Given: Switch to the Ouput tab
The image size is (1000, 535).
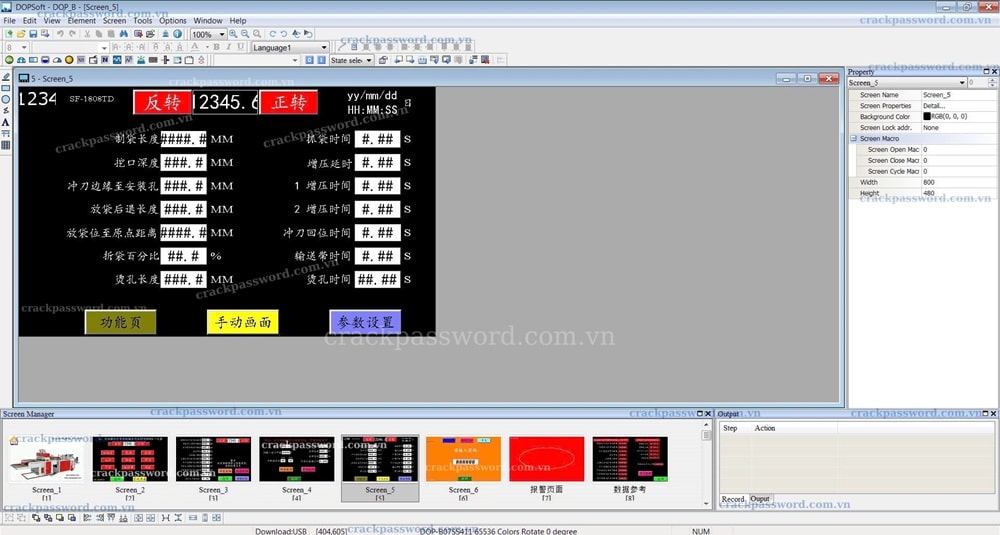Looking at the screenshot, I should click(760, 499).
